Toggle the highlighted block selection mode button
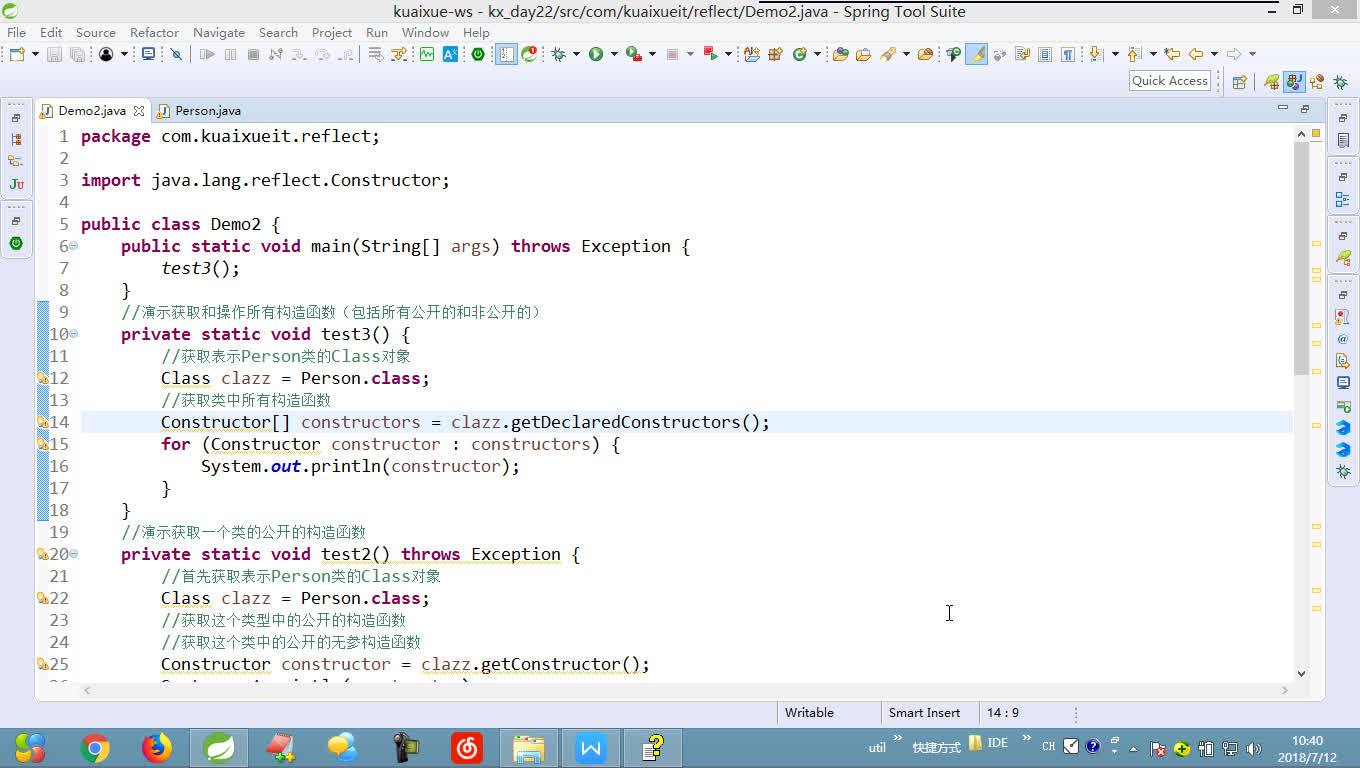 [507, 54]
